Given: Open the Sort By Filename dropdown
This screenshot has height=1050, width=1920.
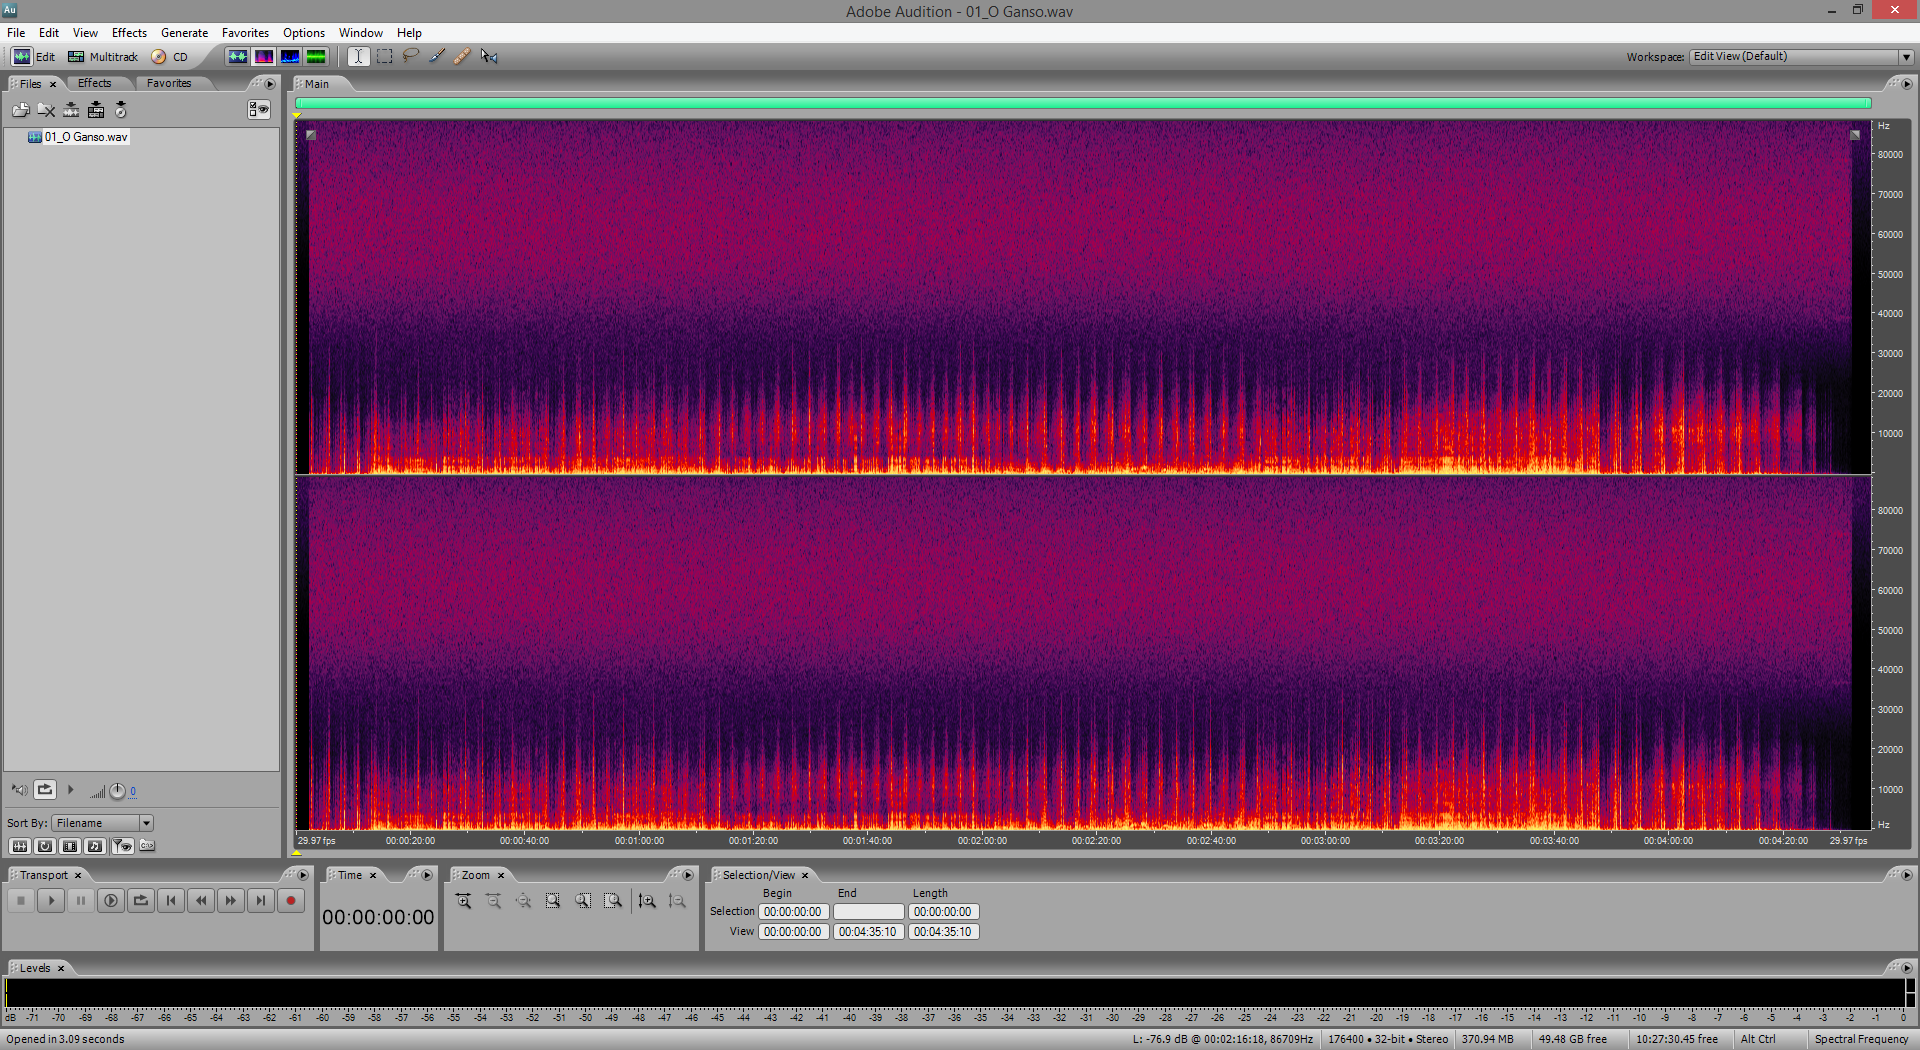Looking at the screenshot, I should [146, 823].
